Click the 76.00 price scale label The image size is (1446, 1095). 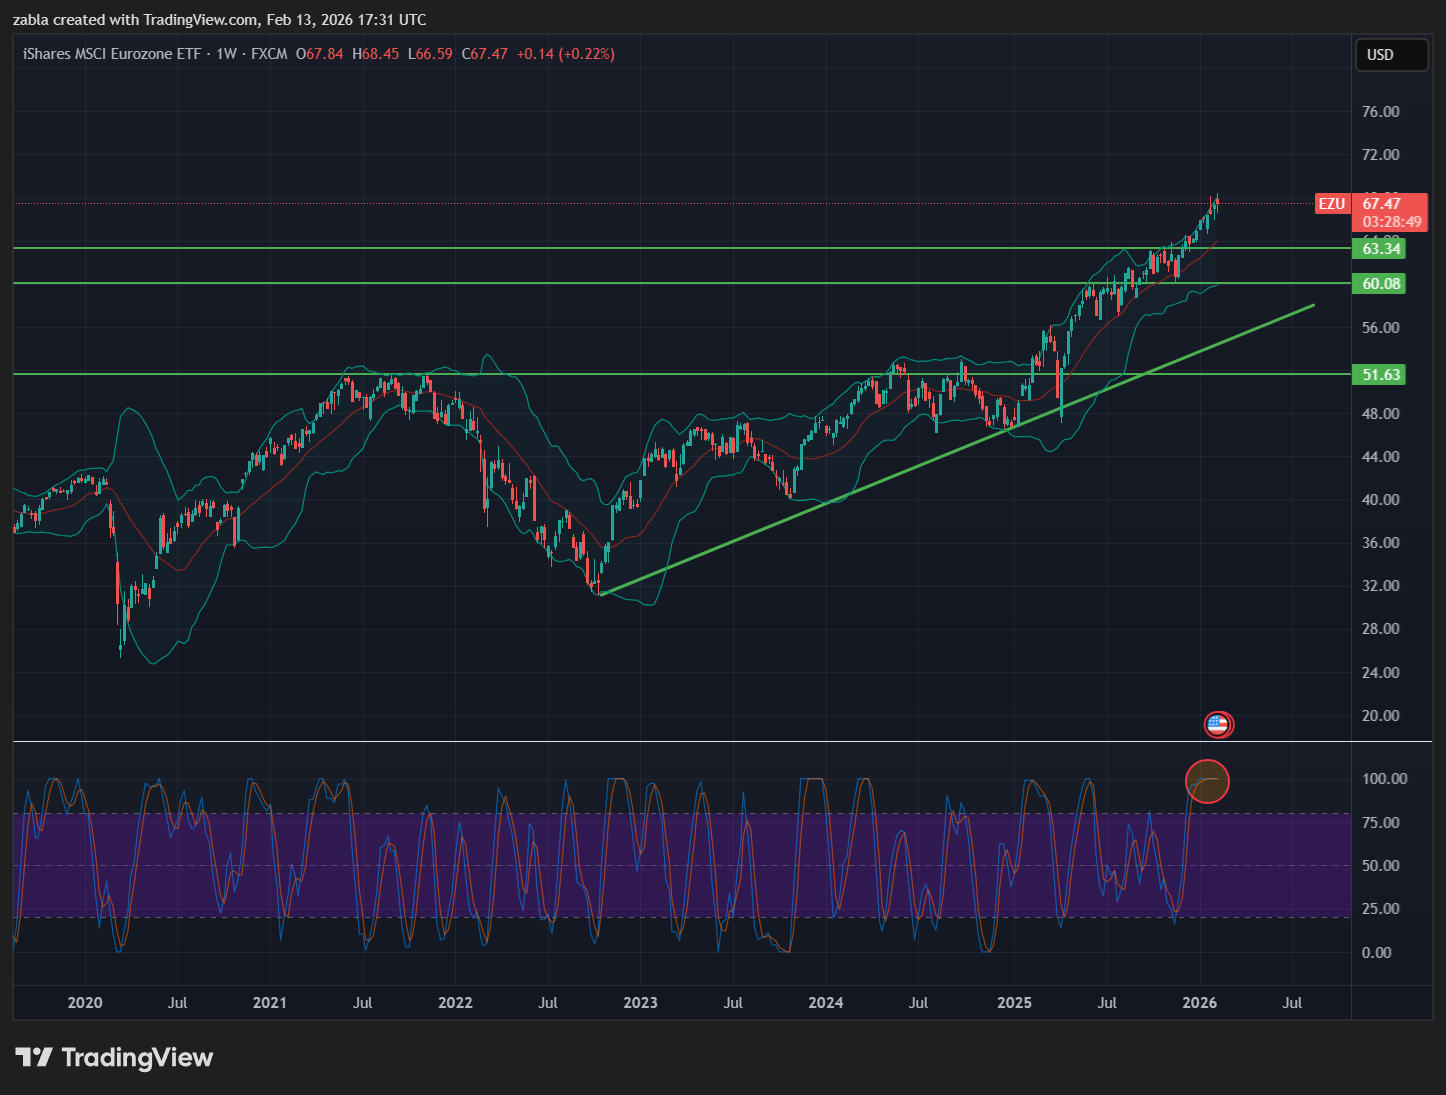coord(1380,112)
